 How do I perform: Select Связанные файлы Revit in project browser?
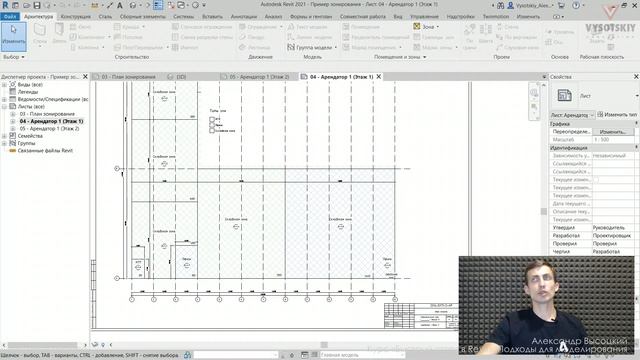coord(45,151)
